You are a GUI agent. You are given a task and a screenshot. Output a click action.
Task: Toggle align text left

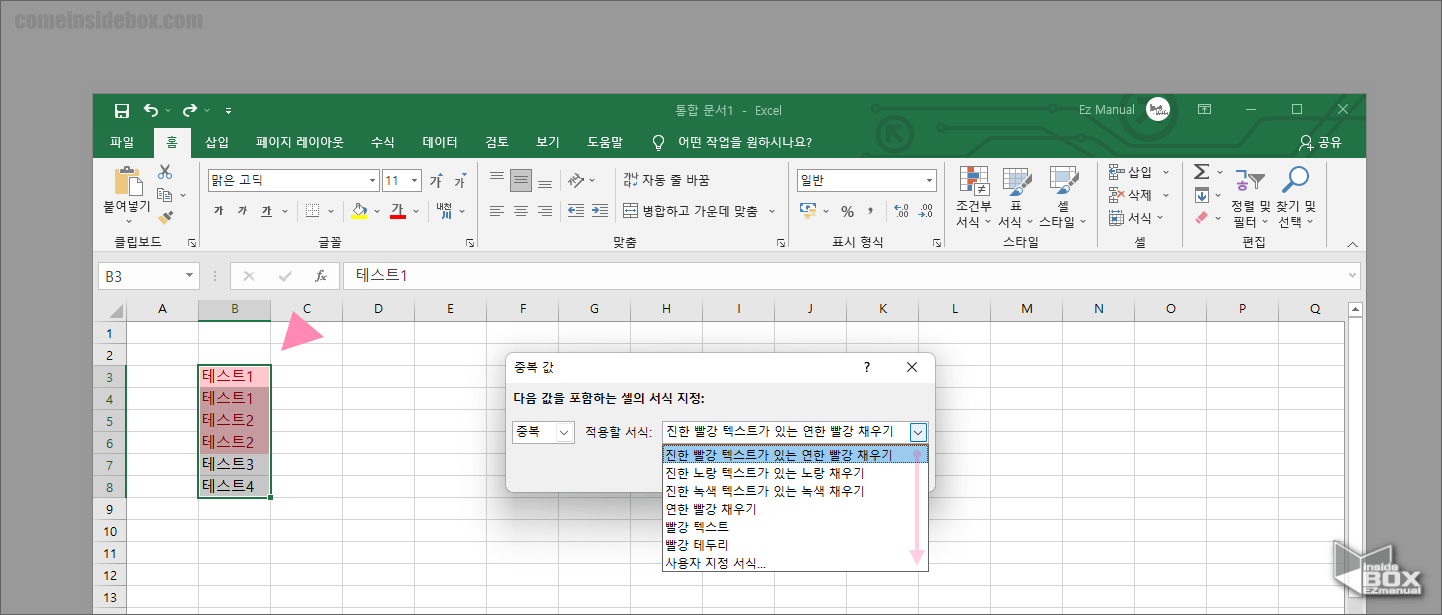(x=497, y=211)
